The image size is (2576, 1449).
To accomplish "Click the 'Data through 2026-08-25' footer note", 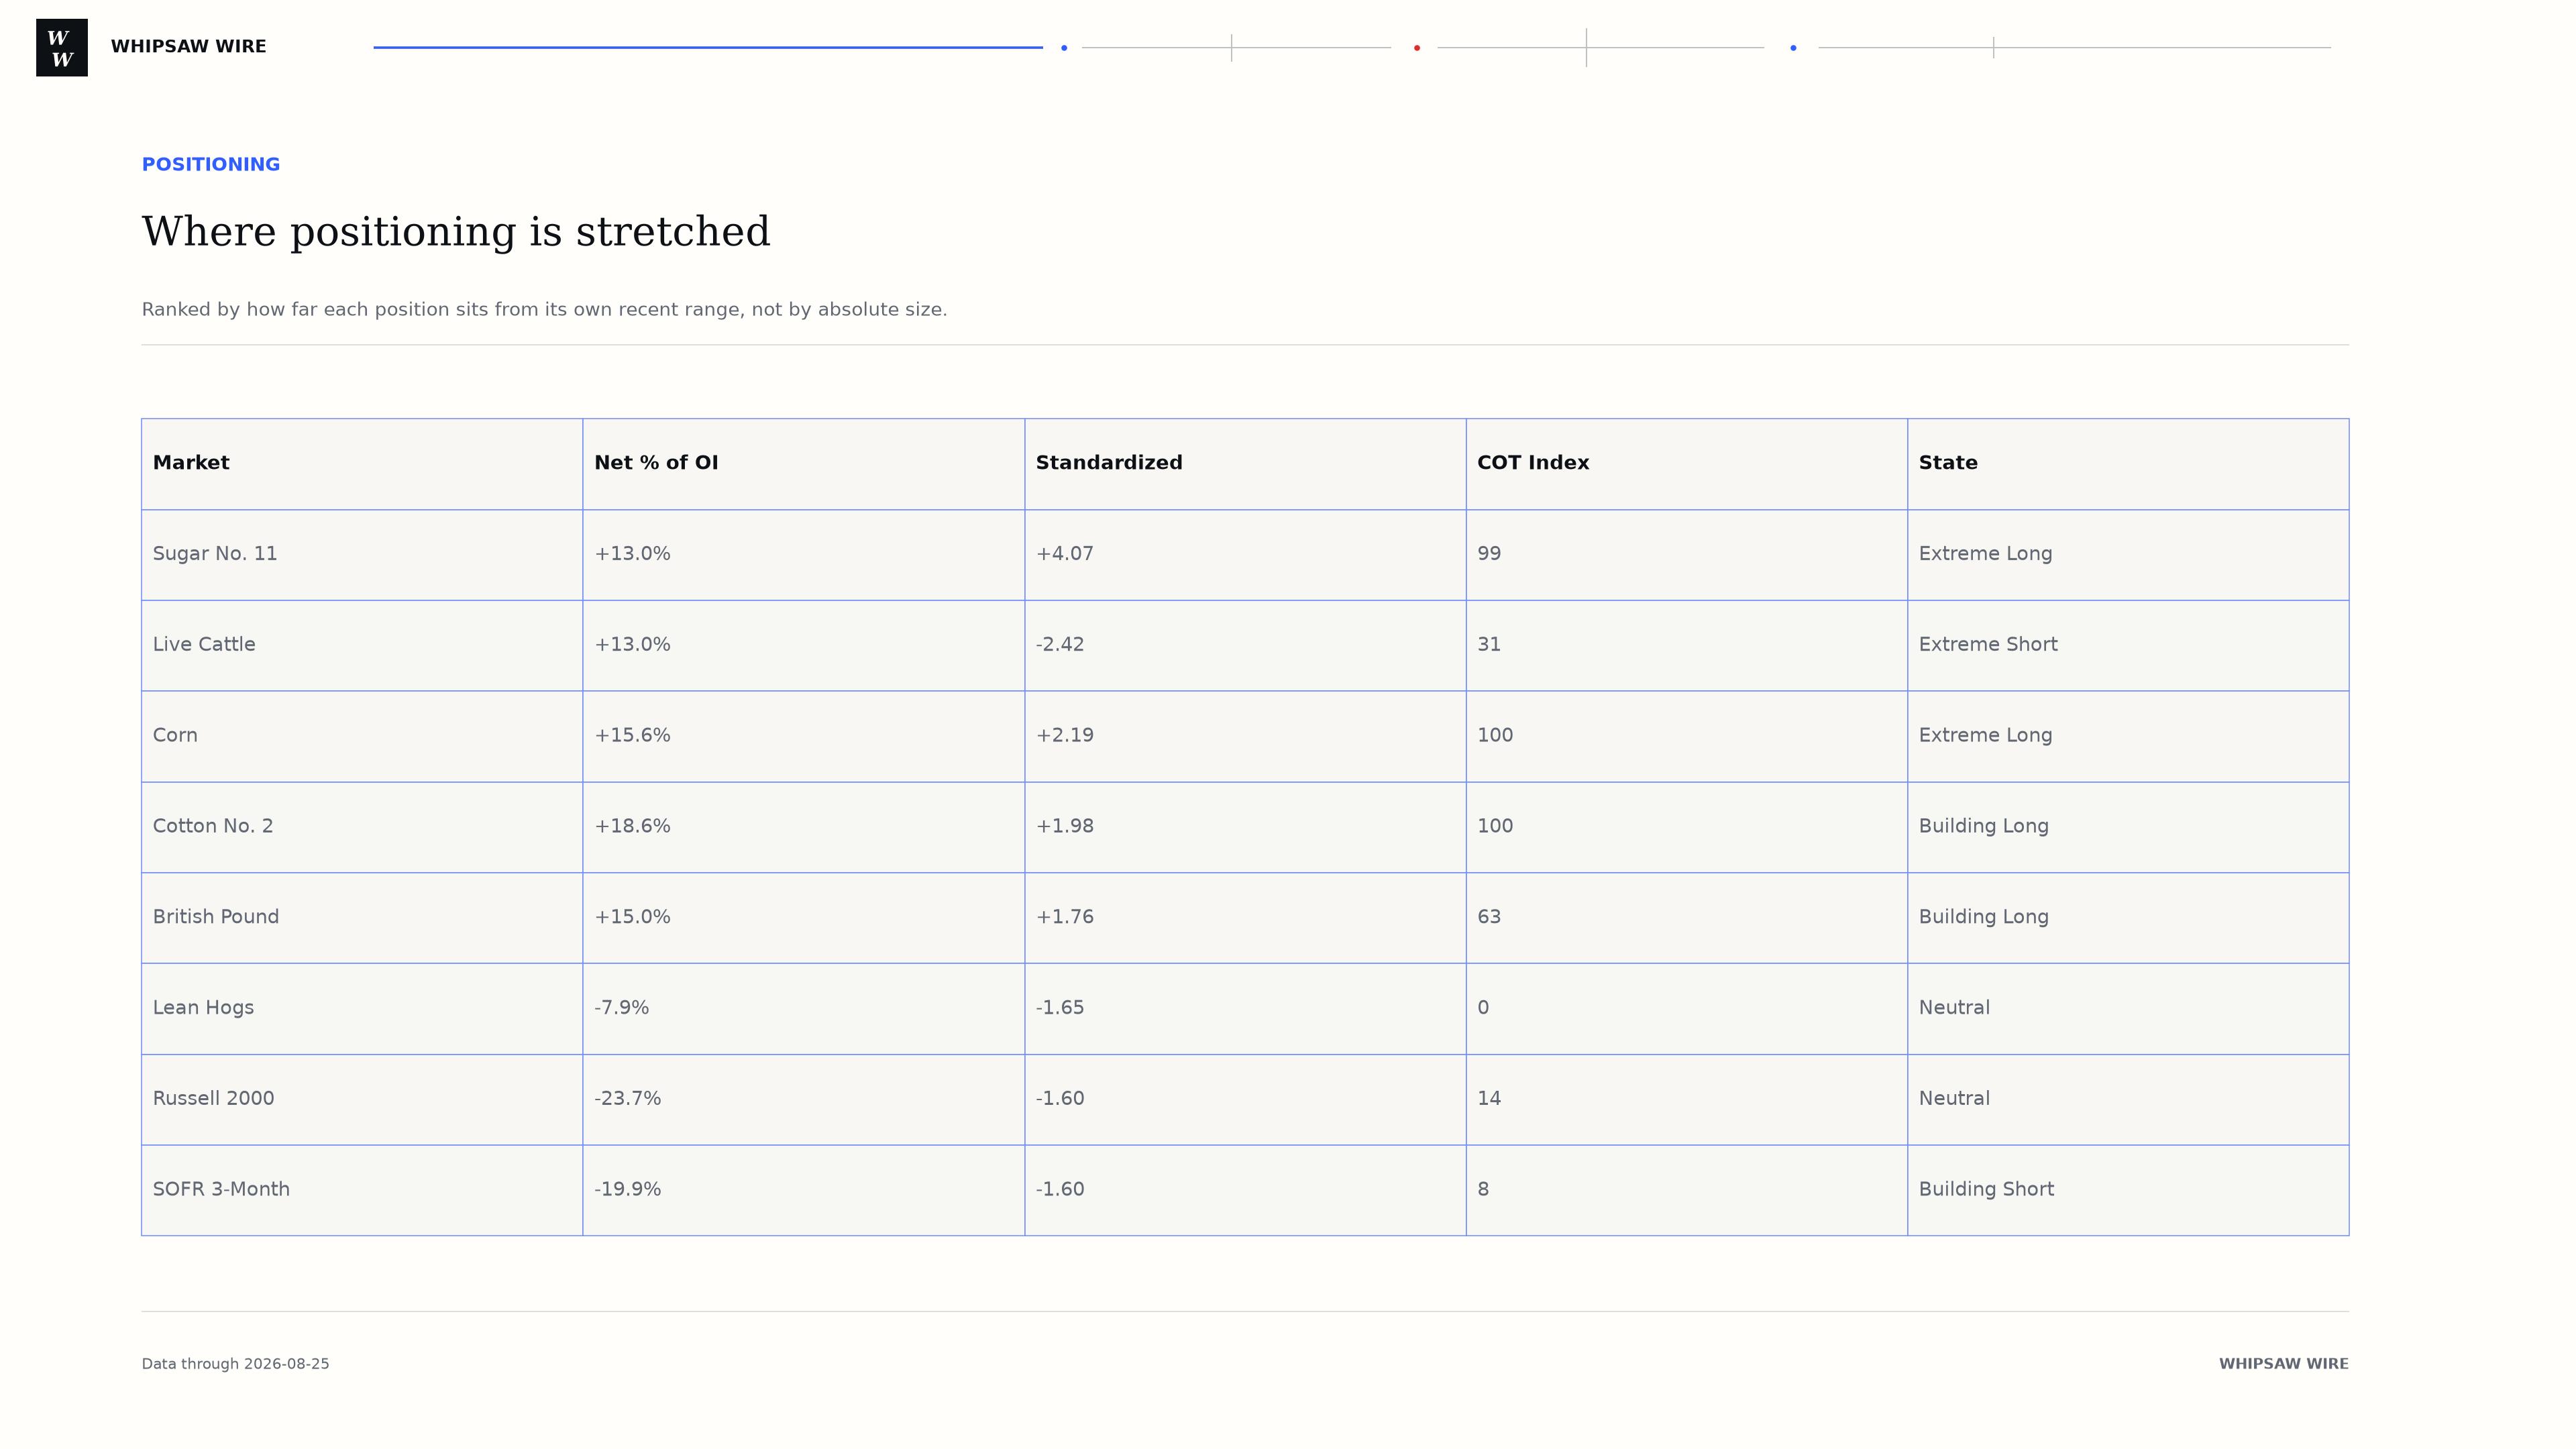I will tap(235, 1365).
